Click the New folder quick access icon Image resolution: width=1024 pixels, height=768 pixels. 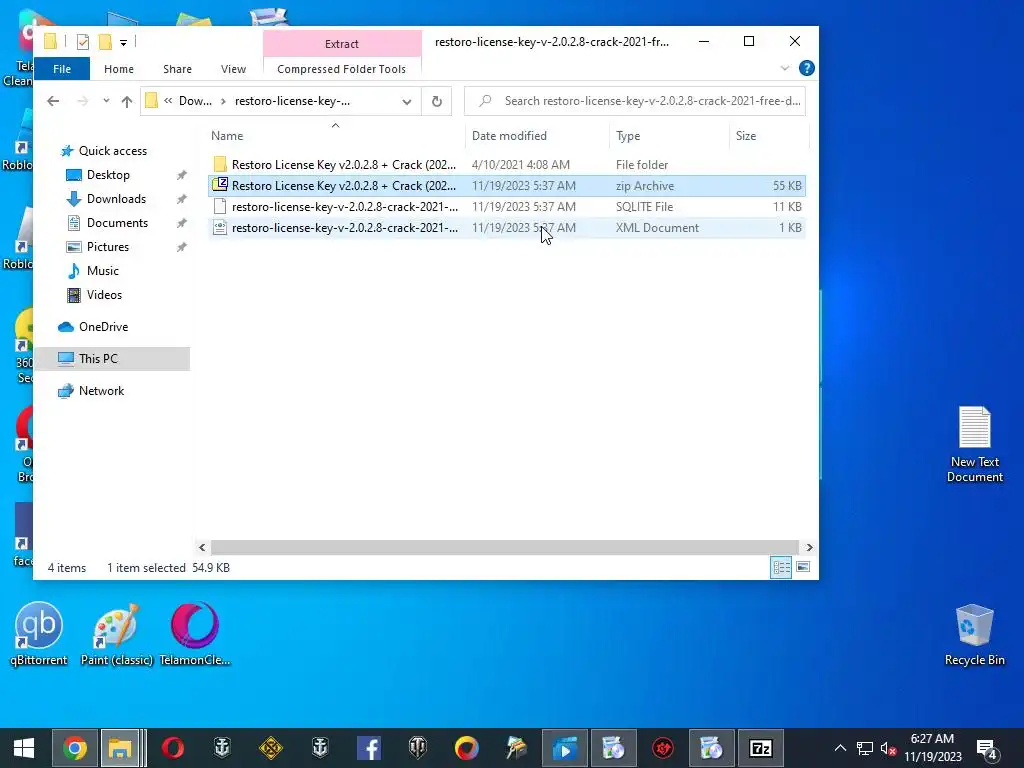point(105,42)
